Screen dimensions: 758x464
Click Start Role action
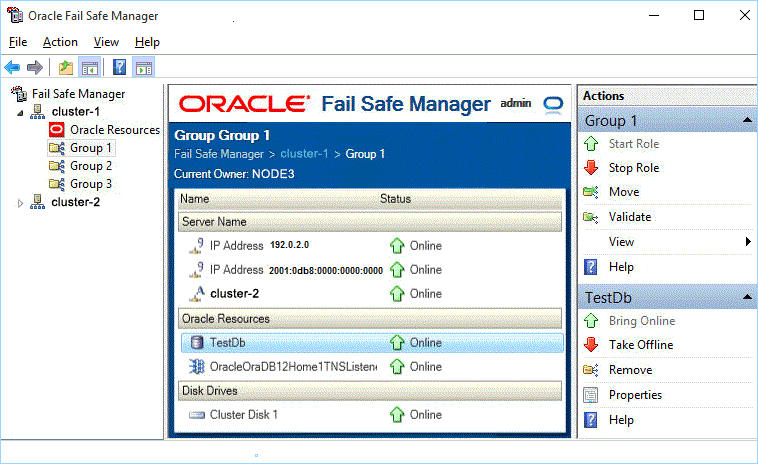[x=634, y=144]
